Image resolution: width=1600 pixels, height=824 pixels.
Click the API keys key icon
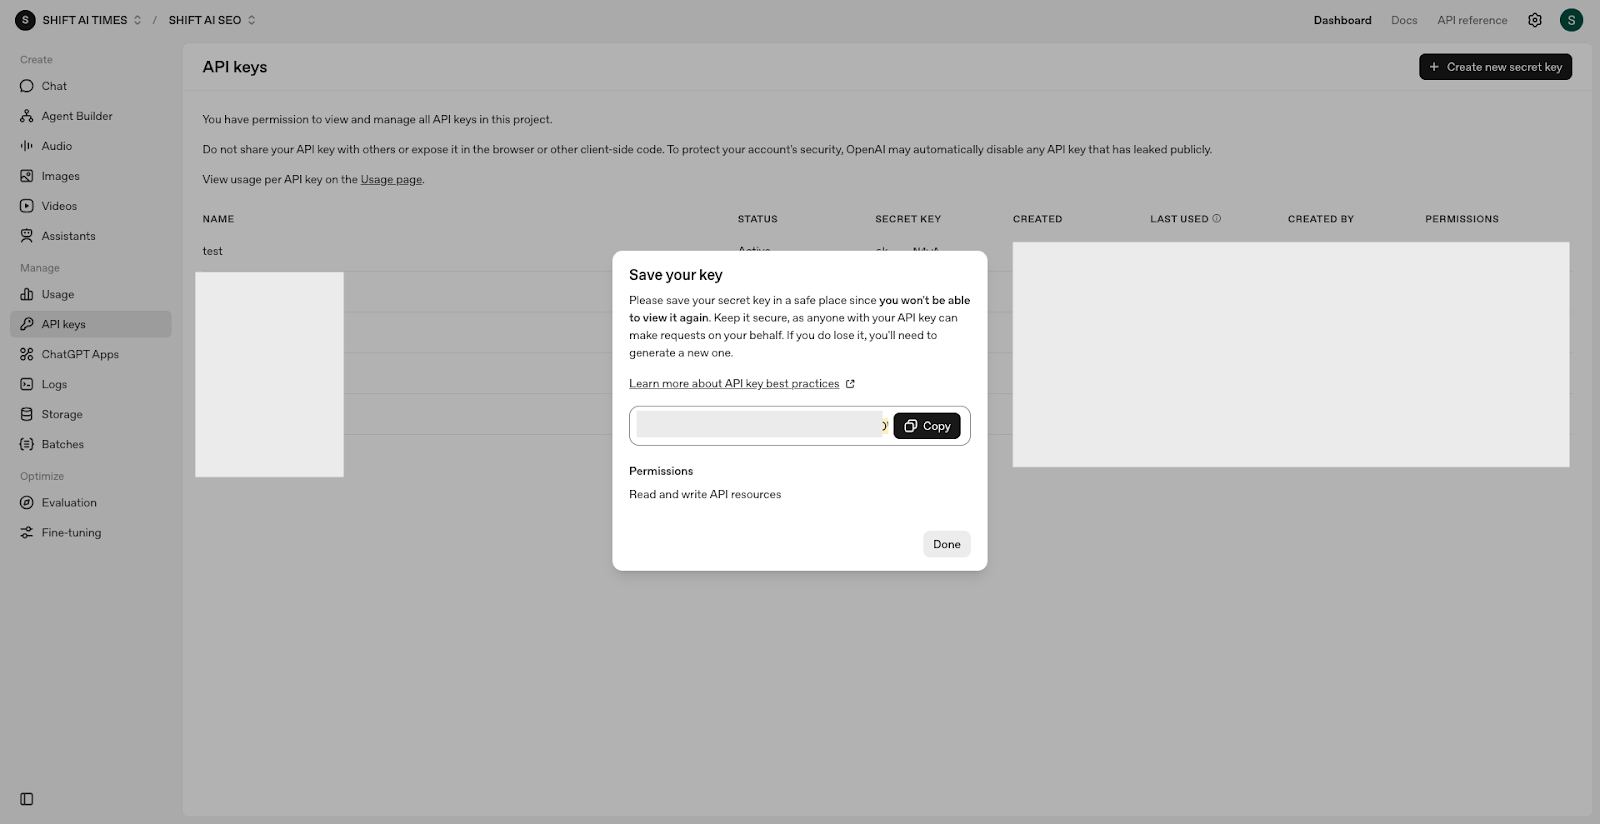coord(27,324)
